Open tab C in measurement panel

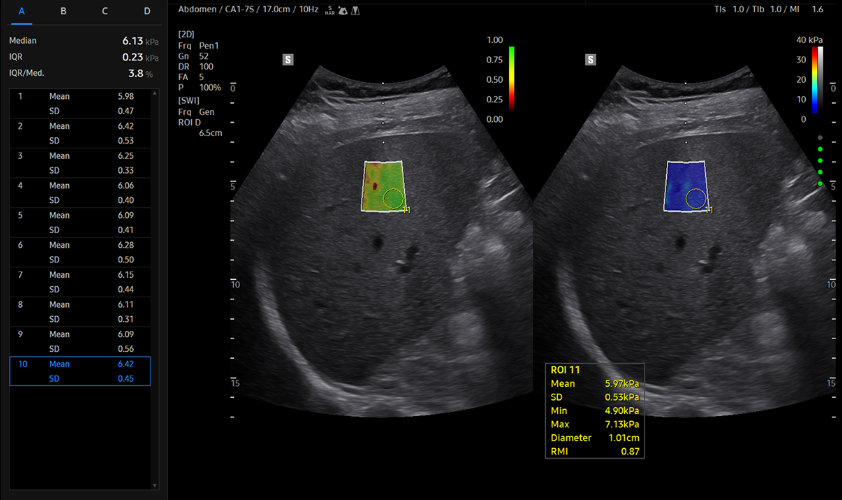pyautogui.click(x=105, y=11)
